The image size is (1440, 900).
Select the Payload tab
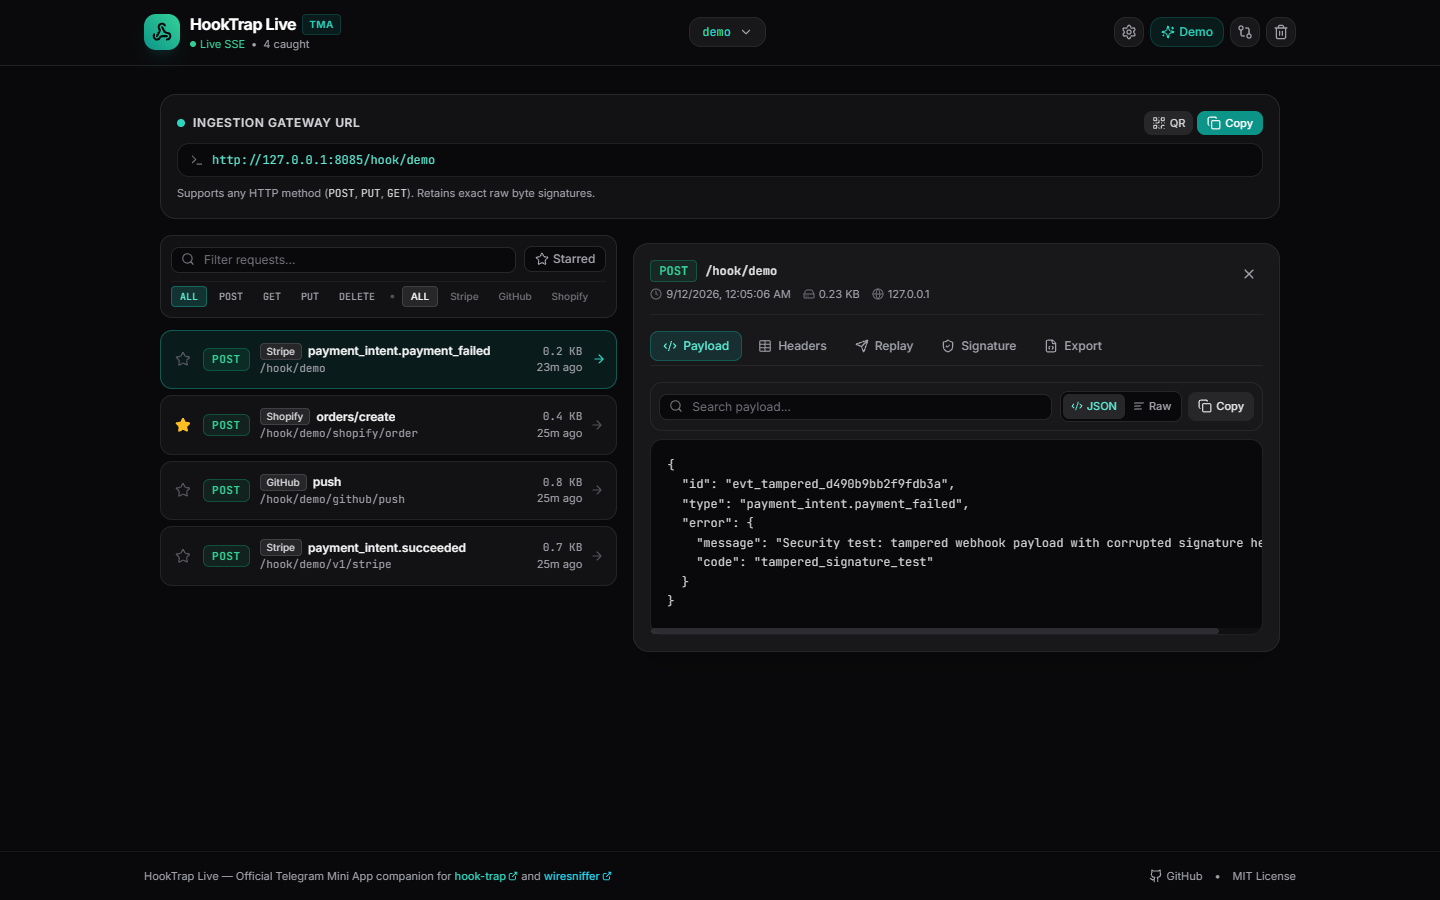[x=696, y=346]
